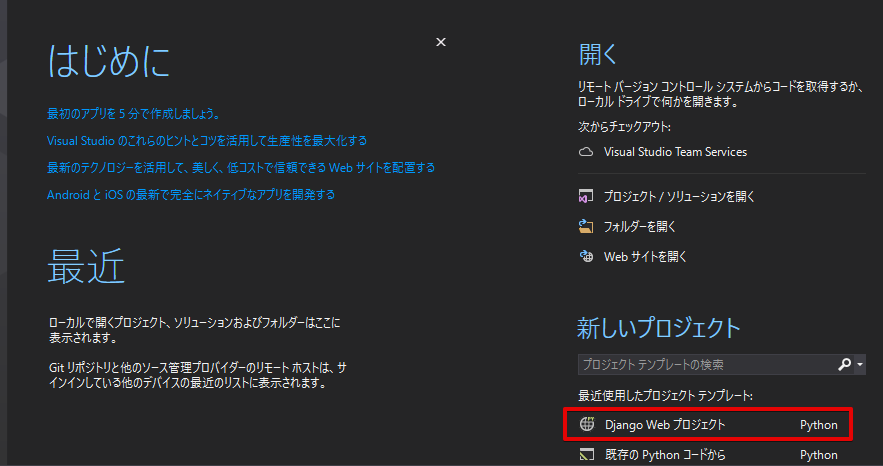Screen dimensions: 883x466
Task: Open the dropdown arrow next to template search
Action: pyautogui.click(x=860, y=365)
